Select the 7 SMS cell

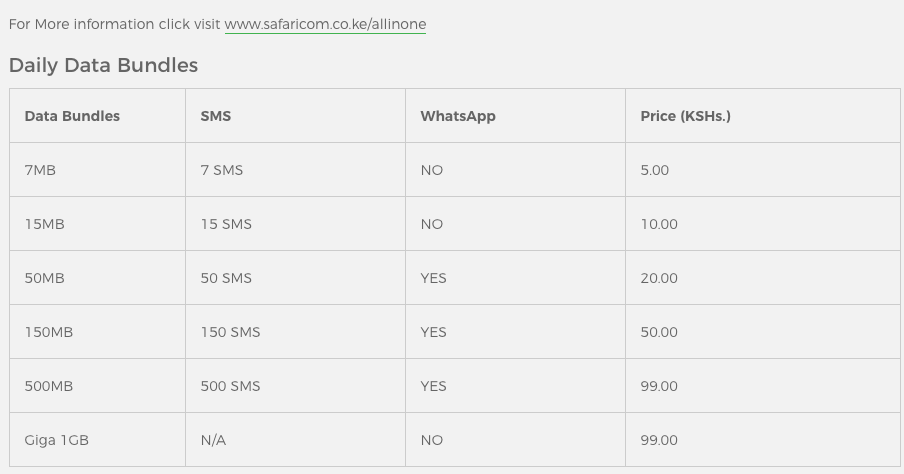(x=221, y=170)
